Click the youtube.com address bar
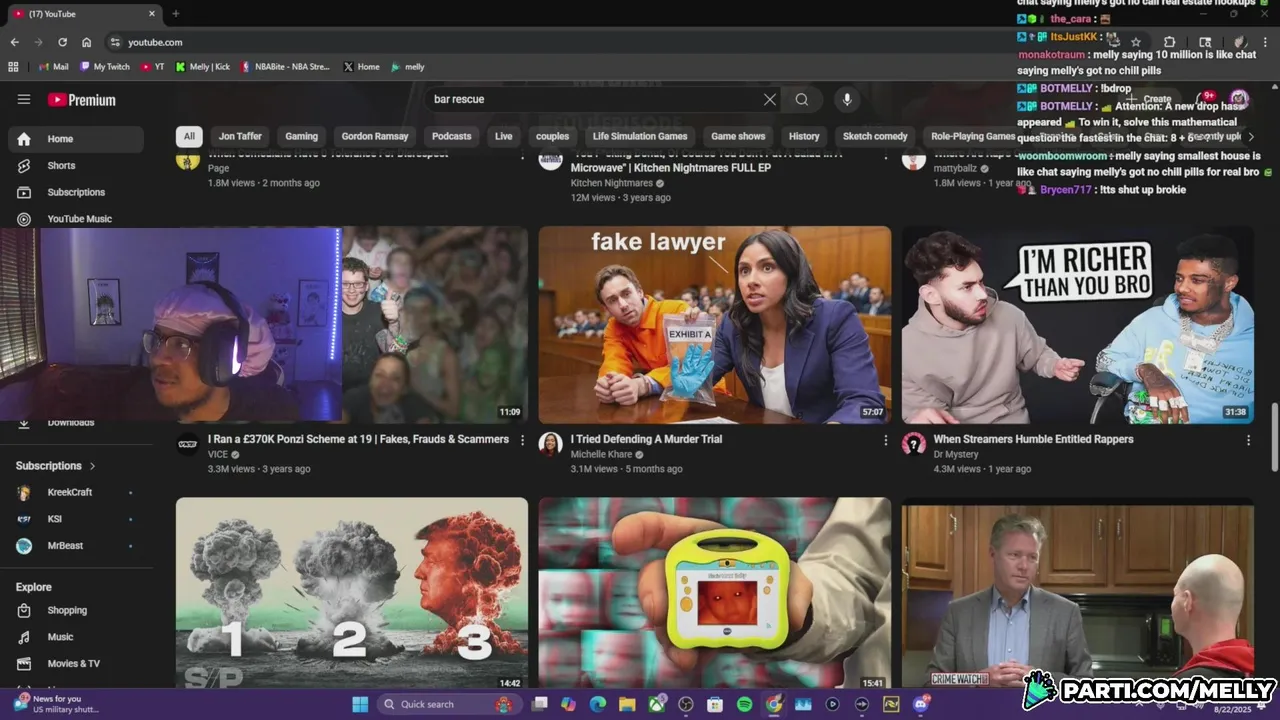The width and height of the screenshot is (1280, 720). pos(620,42)
